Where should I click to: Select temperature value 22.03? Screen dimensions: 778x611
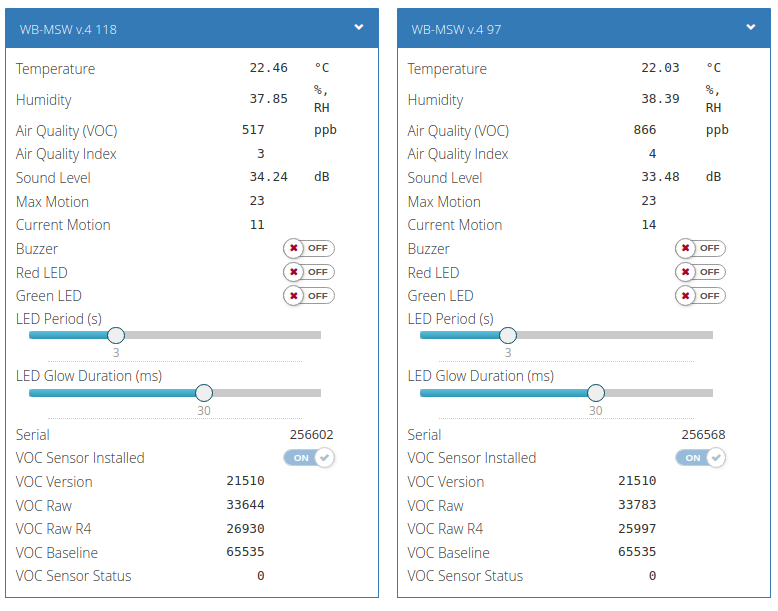(660, 68)
